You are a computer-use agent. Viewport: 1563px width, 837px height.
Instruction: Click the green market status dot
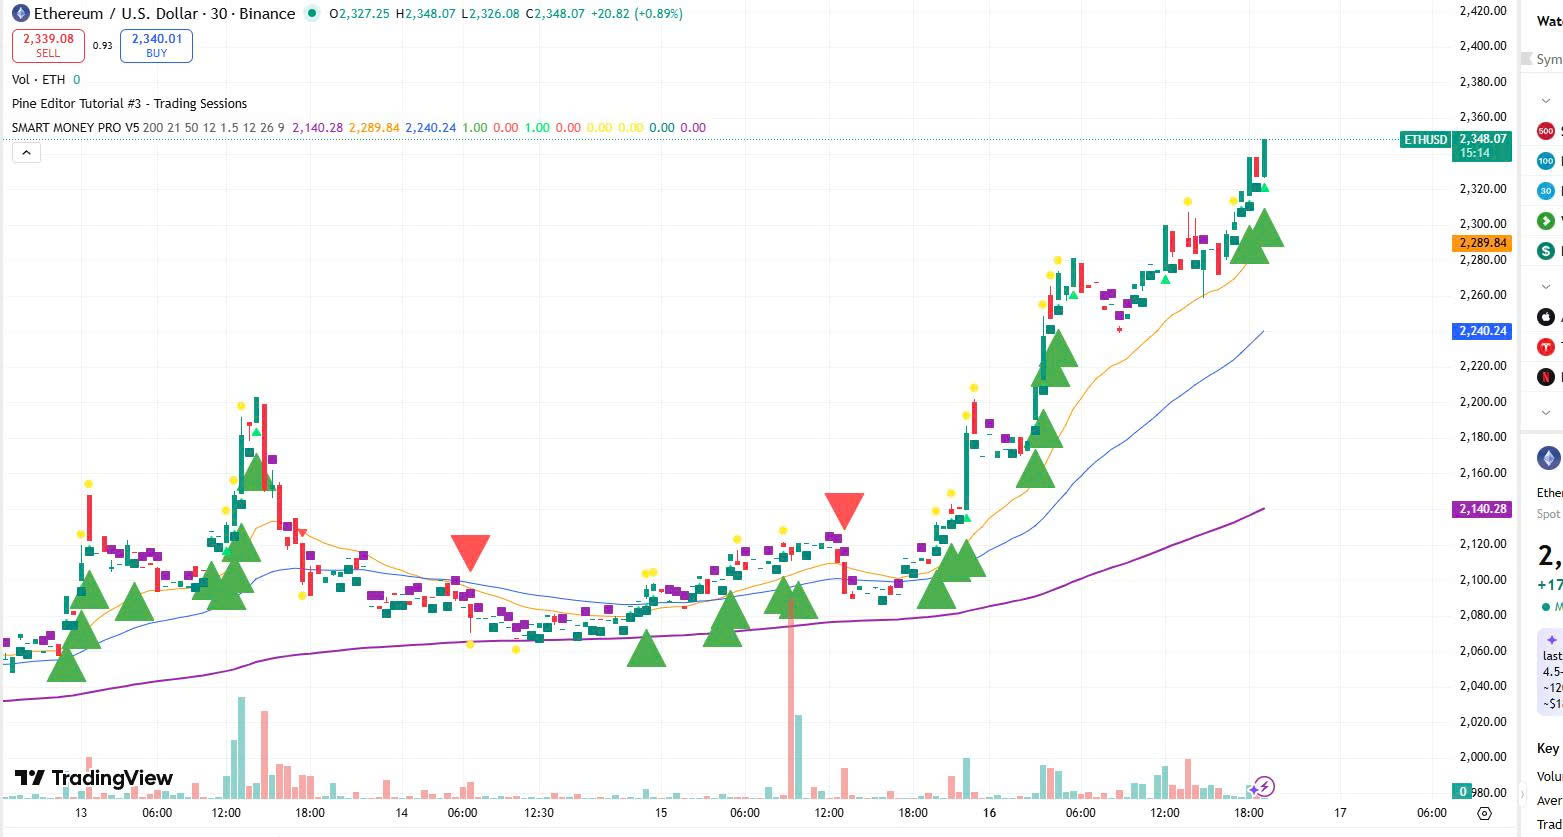(313, 14)
